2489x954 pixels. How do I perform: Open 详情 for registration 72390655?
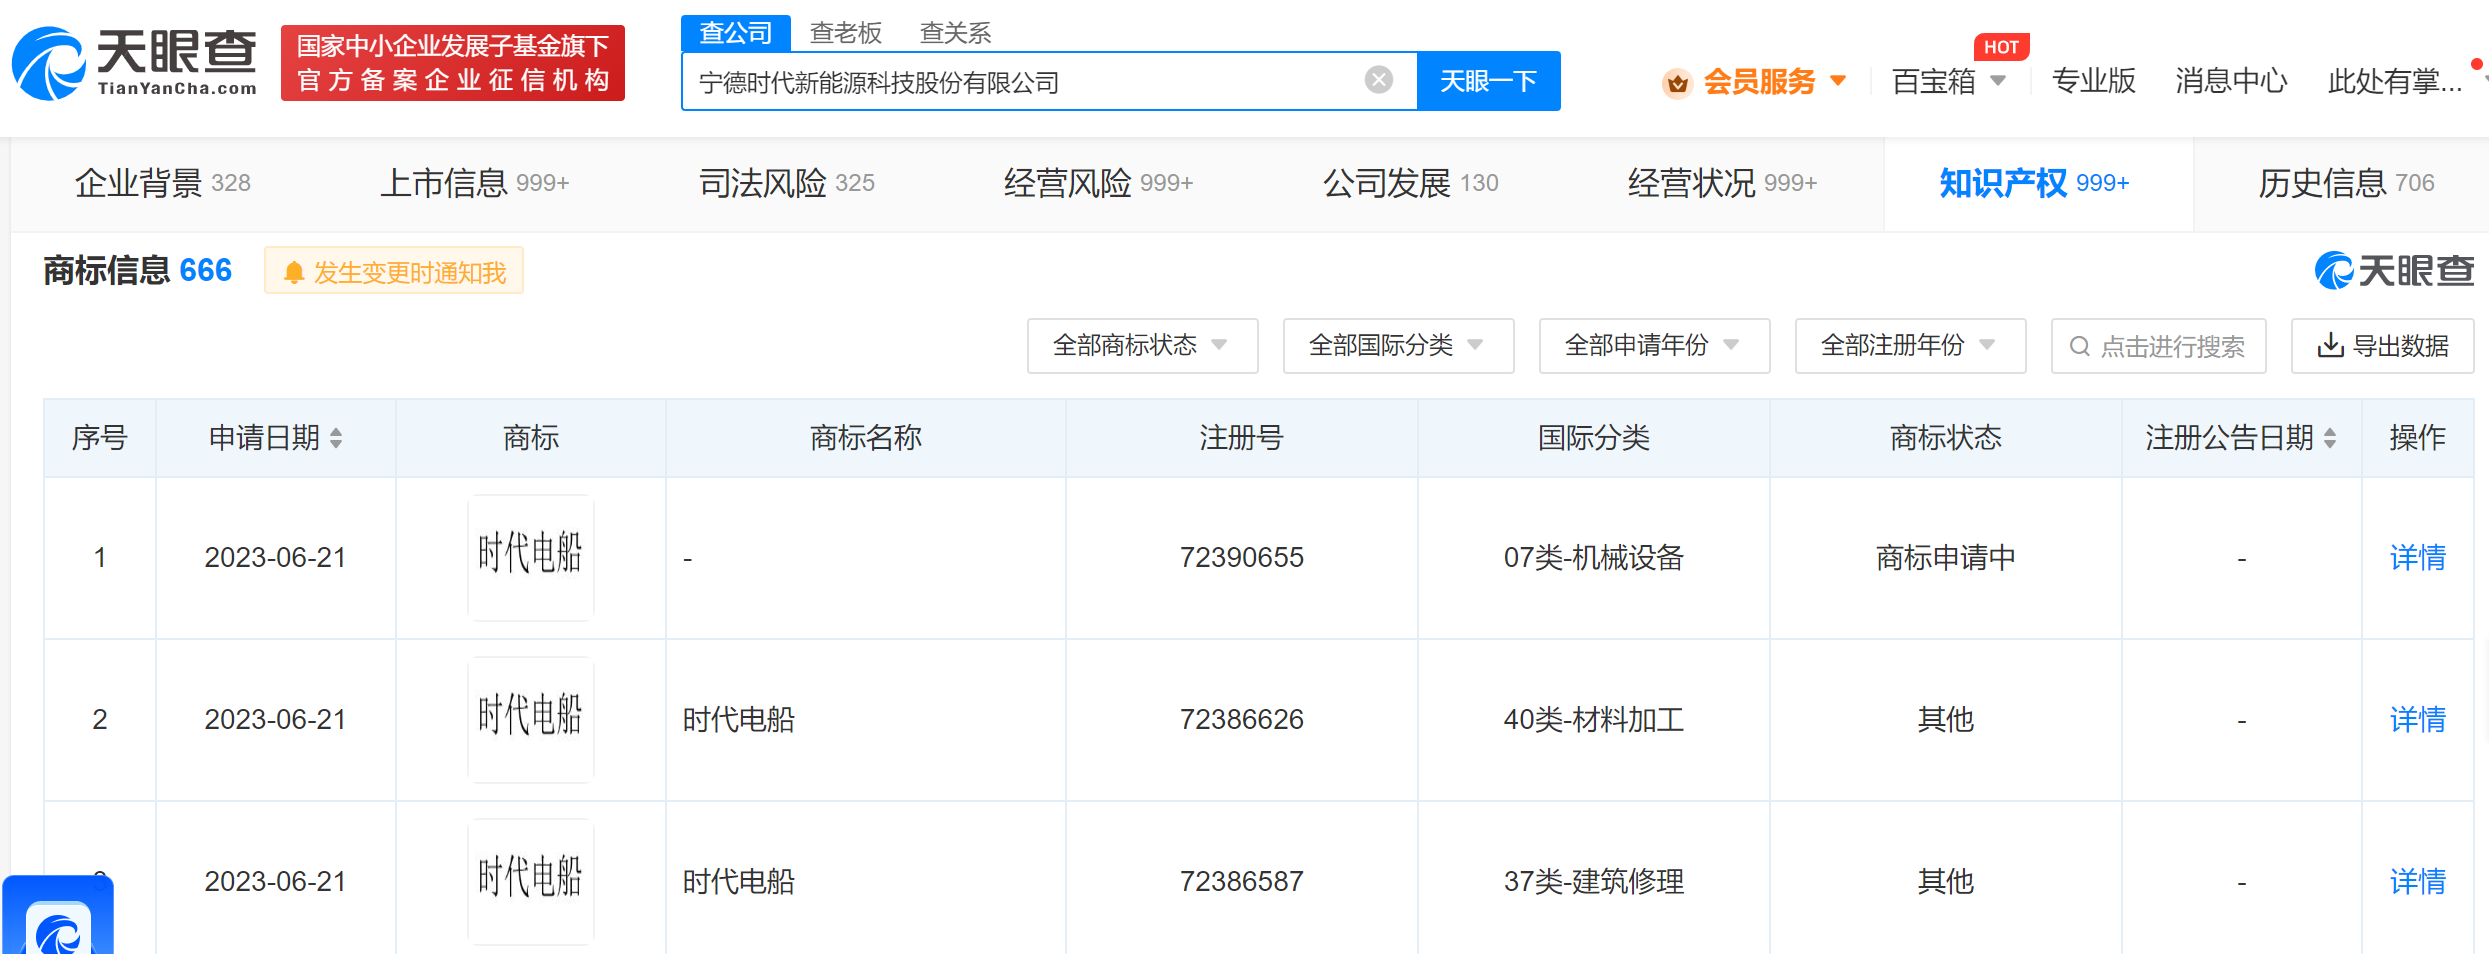pyautogui.click(x=2417, y=557)
